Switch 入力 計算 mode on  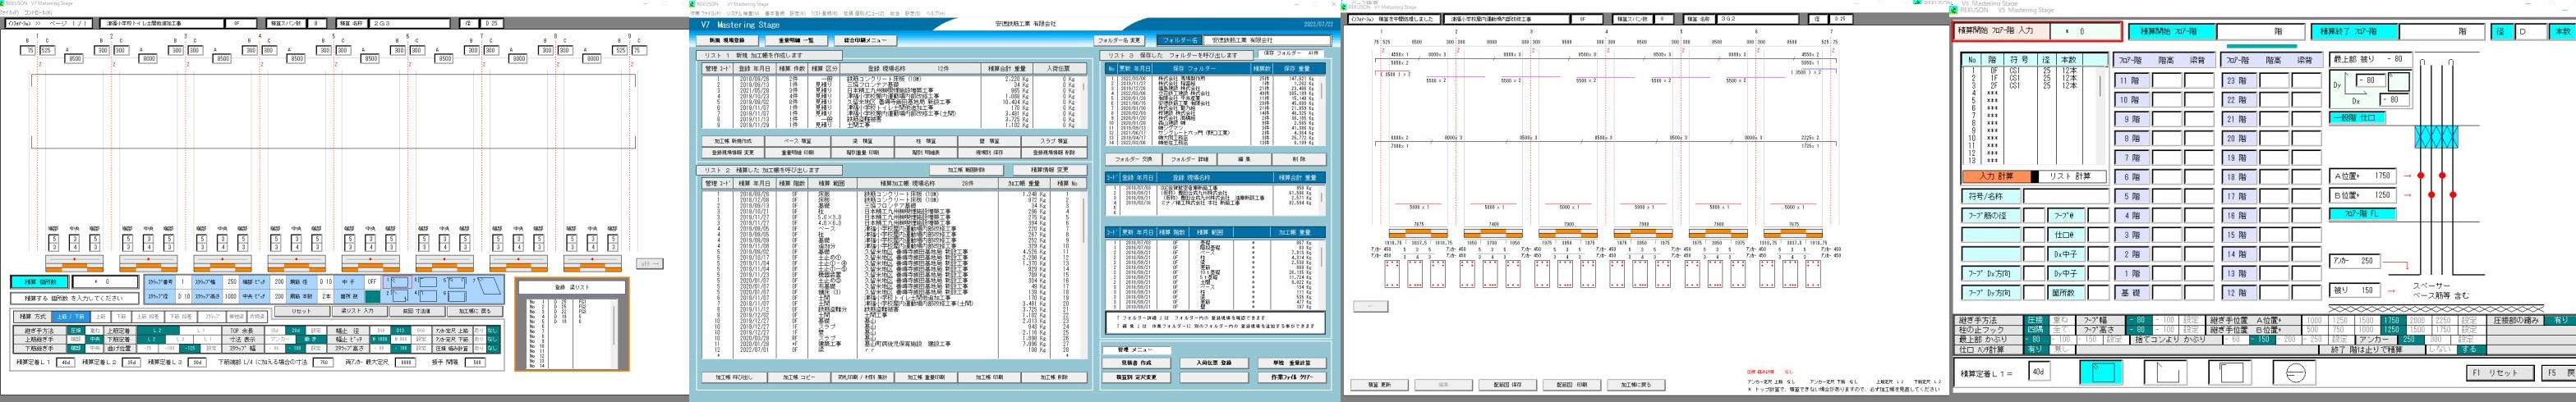coord(1994,177)
